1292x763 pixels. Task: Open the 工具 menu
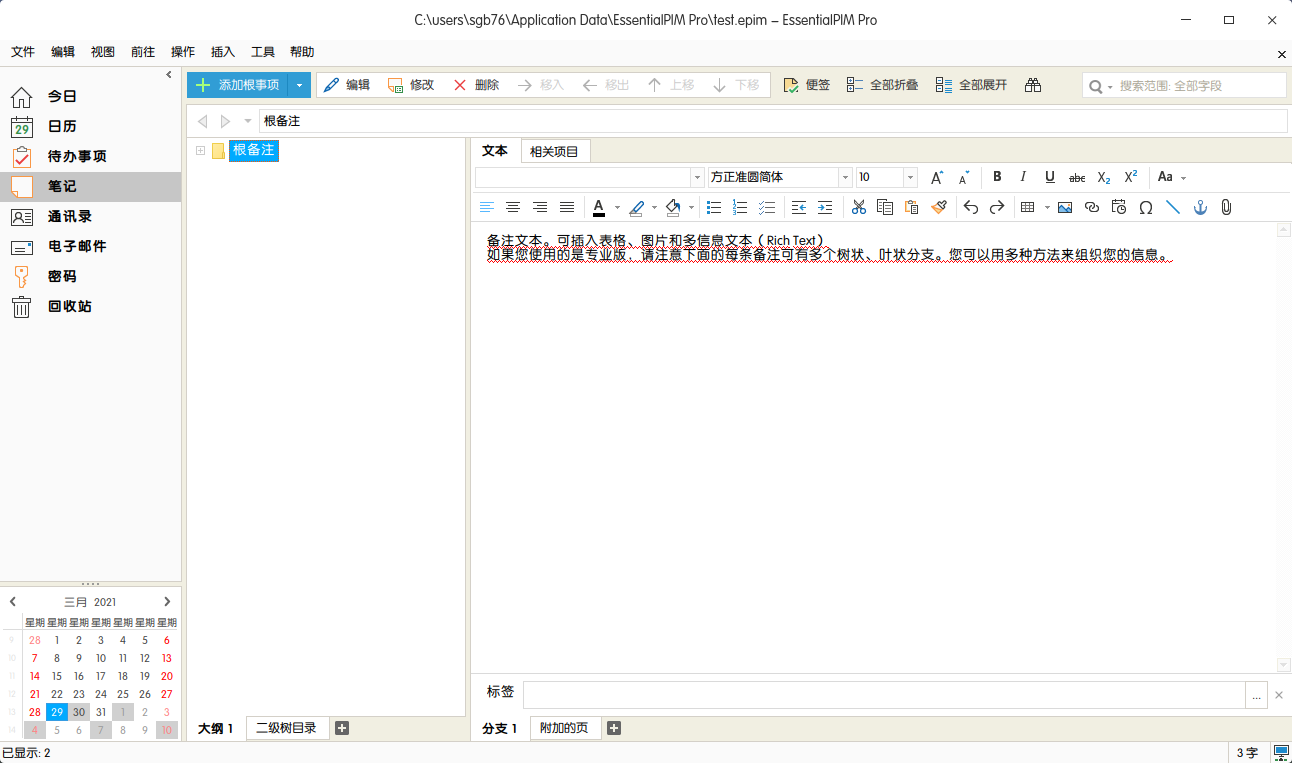tap(262, 52)
